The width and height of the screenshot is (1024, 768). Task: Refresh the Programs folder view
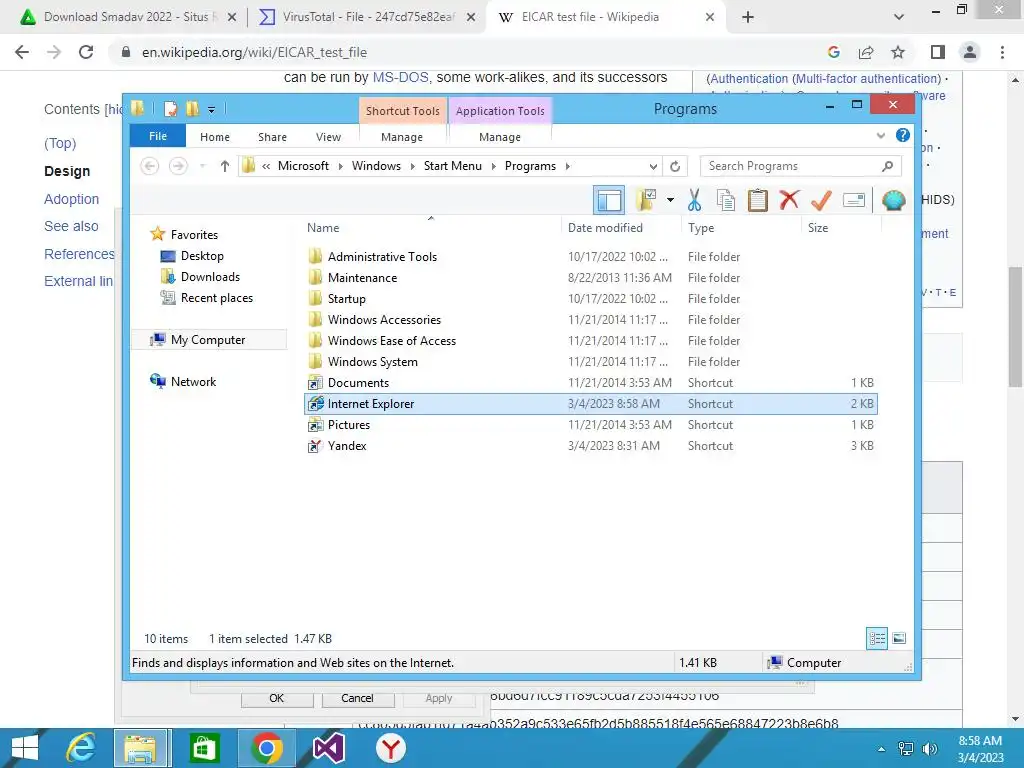tap(675, 166)
